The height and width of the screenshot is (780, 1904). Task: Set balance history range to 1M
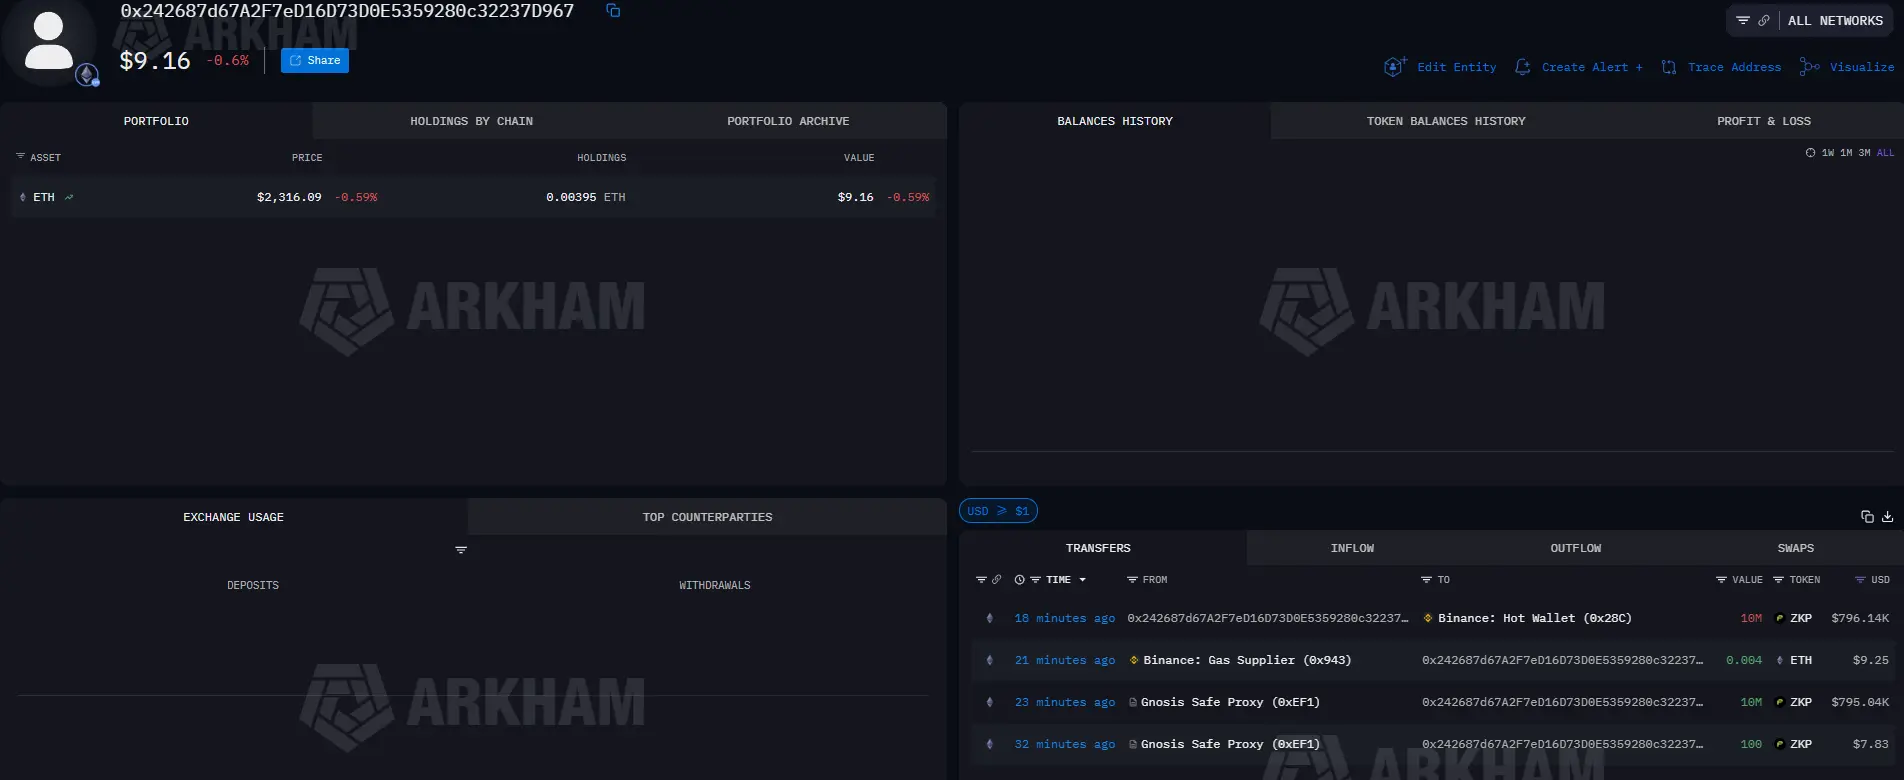pyautogui.click(x=1846, y=153)
